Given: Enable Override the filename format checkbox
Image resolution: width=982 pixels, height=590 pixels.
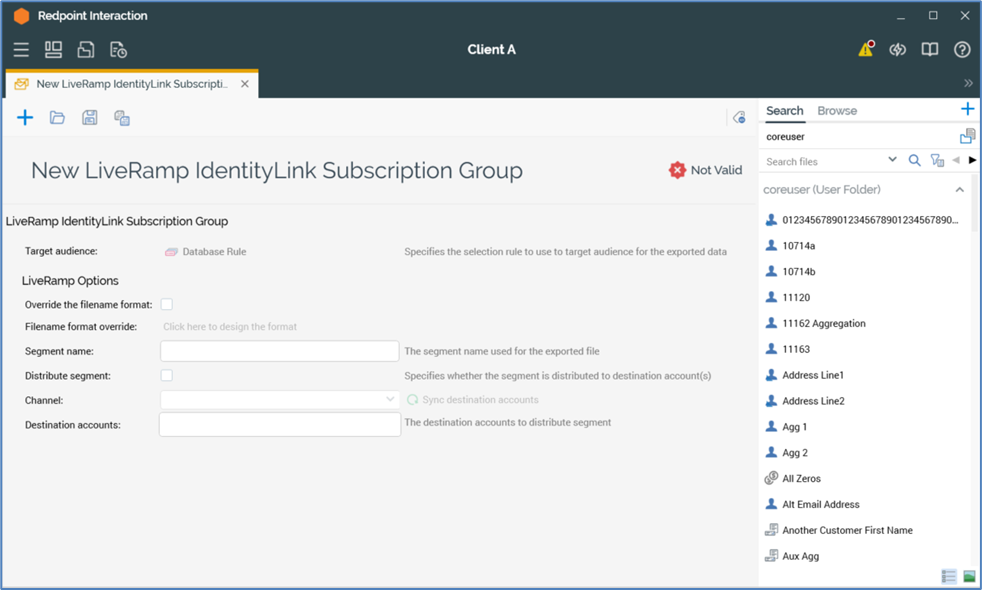Looking at the screenshot, I should [167, 304].
